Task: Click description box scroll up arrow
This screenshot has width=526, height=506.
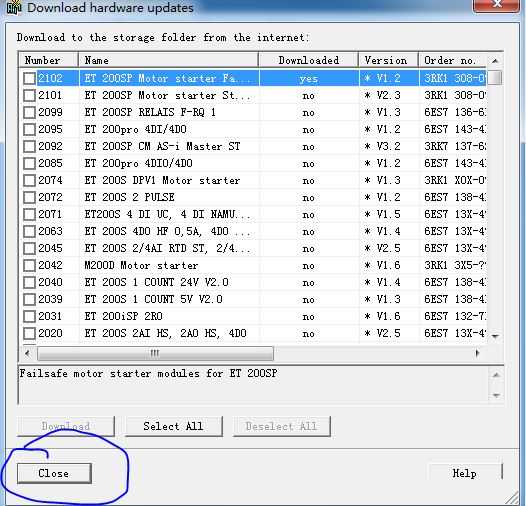Action: 496,375
